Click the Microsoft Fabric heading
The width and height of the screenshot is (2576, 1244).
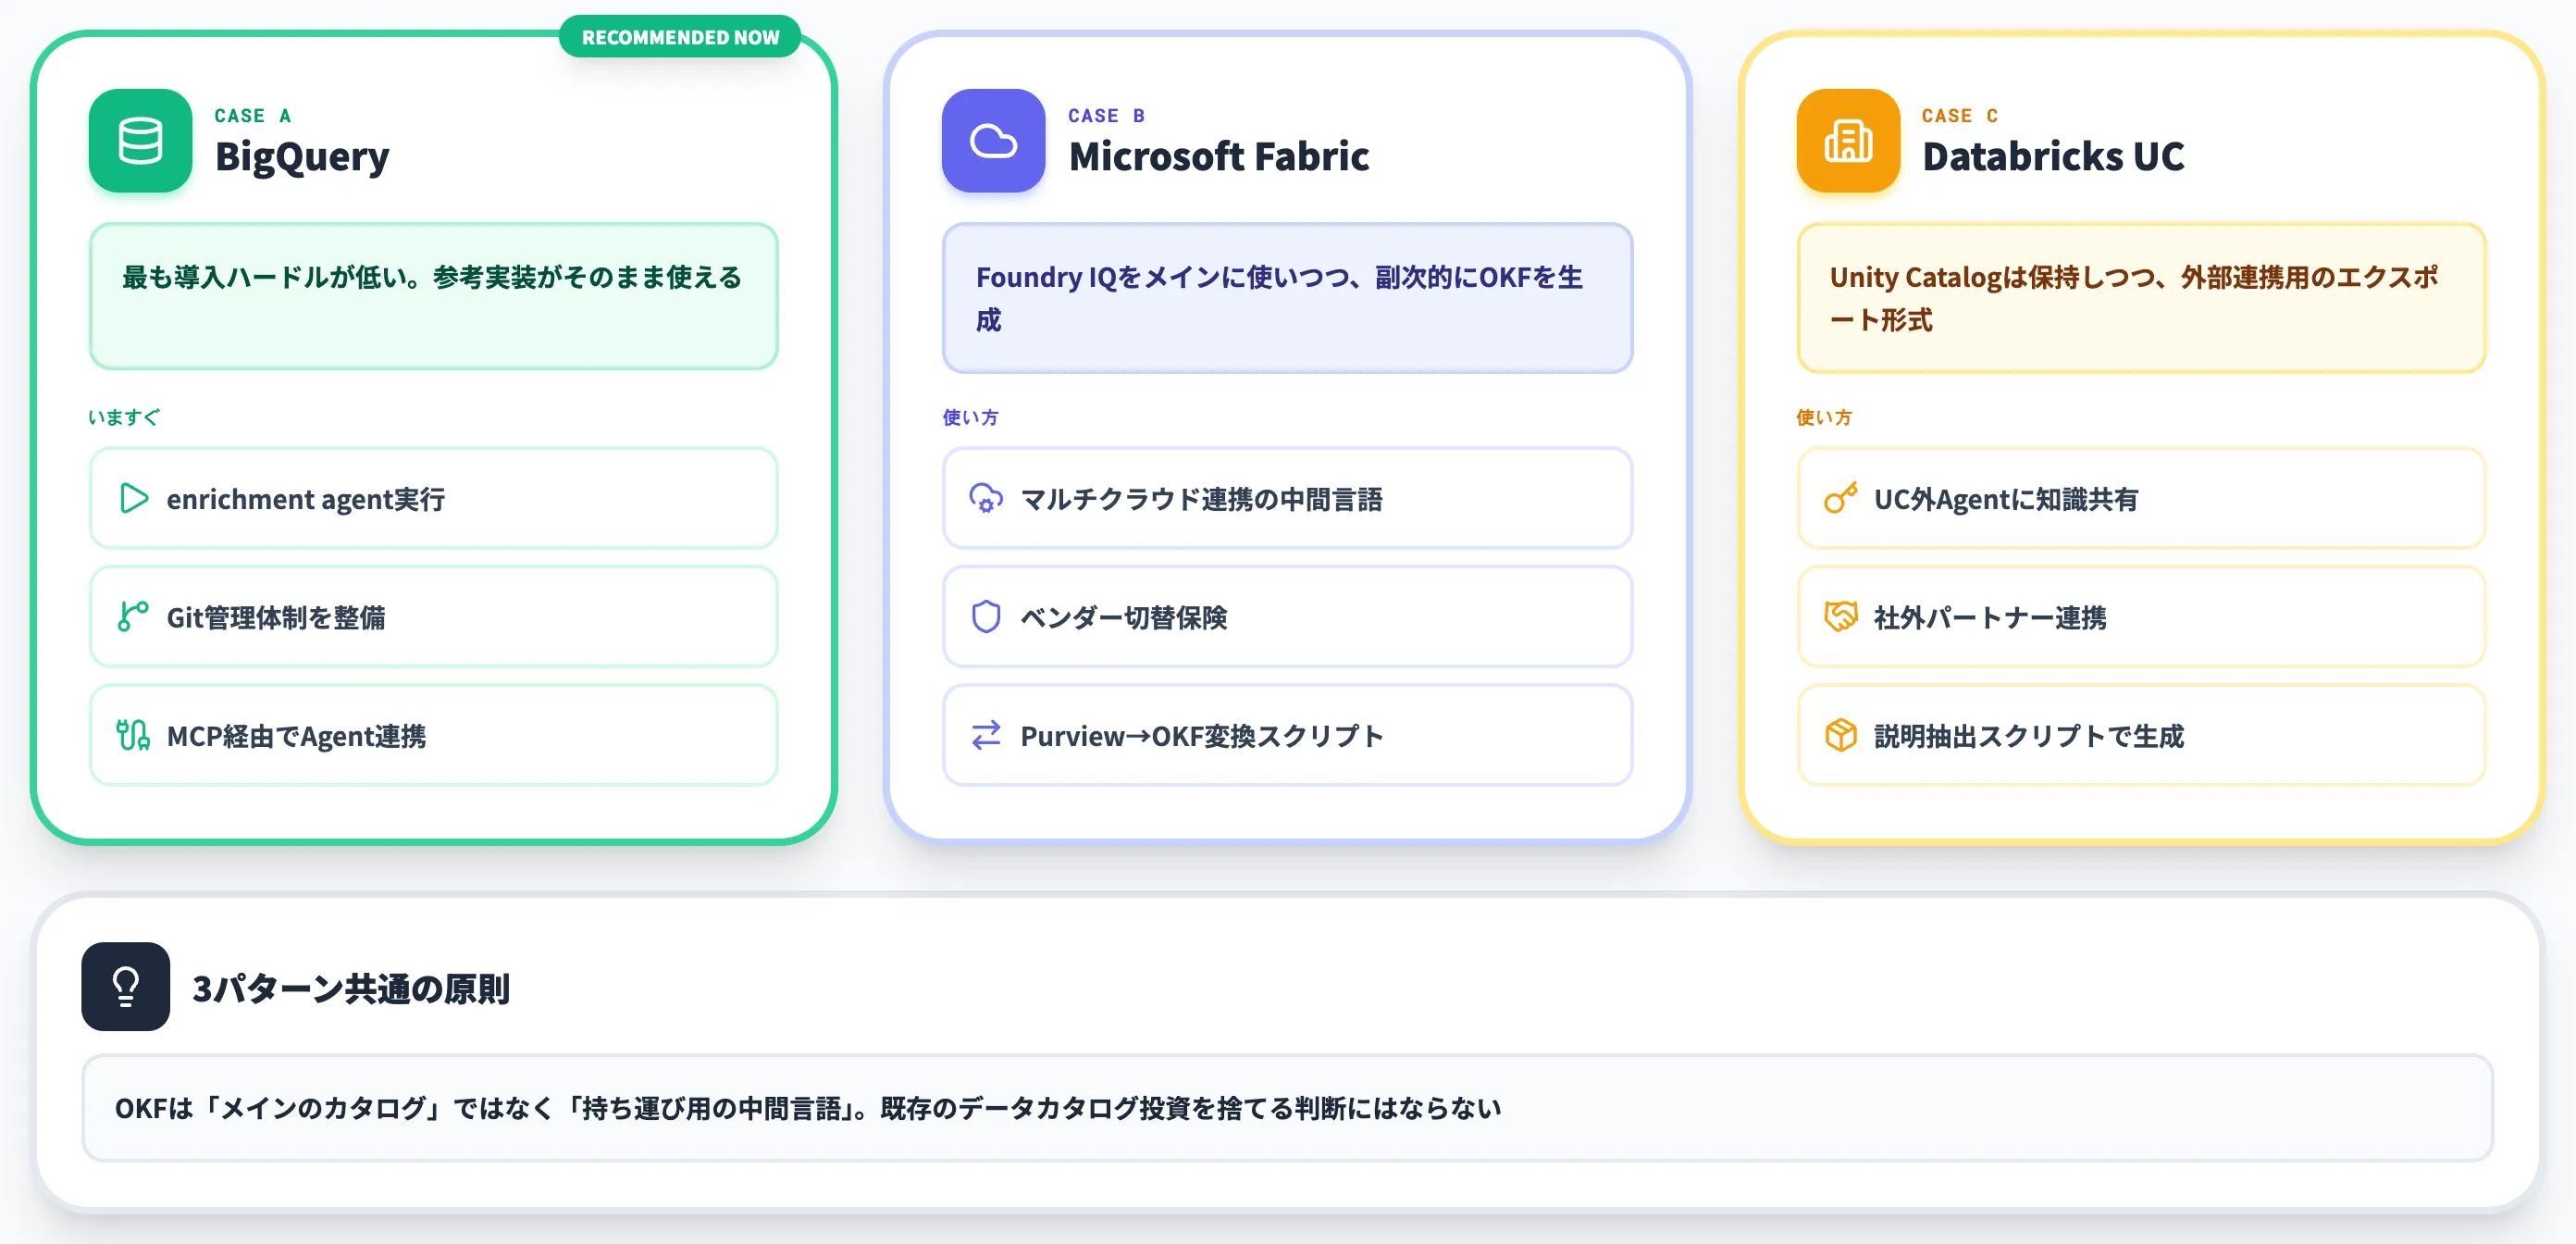pyautogui.click(x=1219, y=156)
